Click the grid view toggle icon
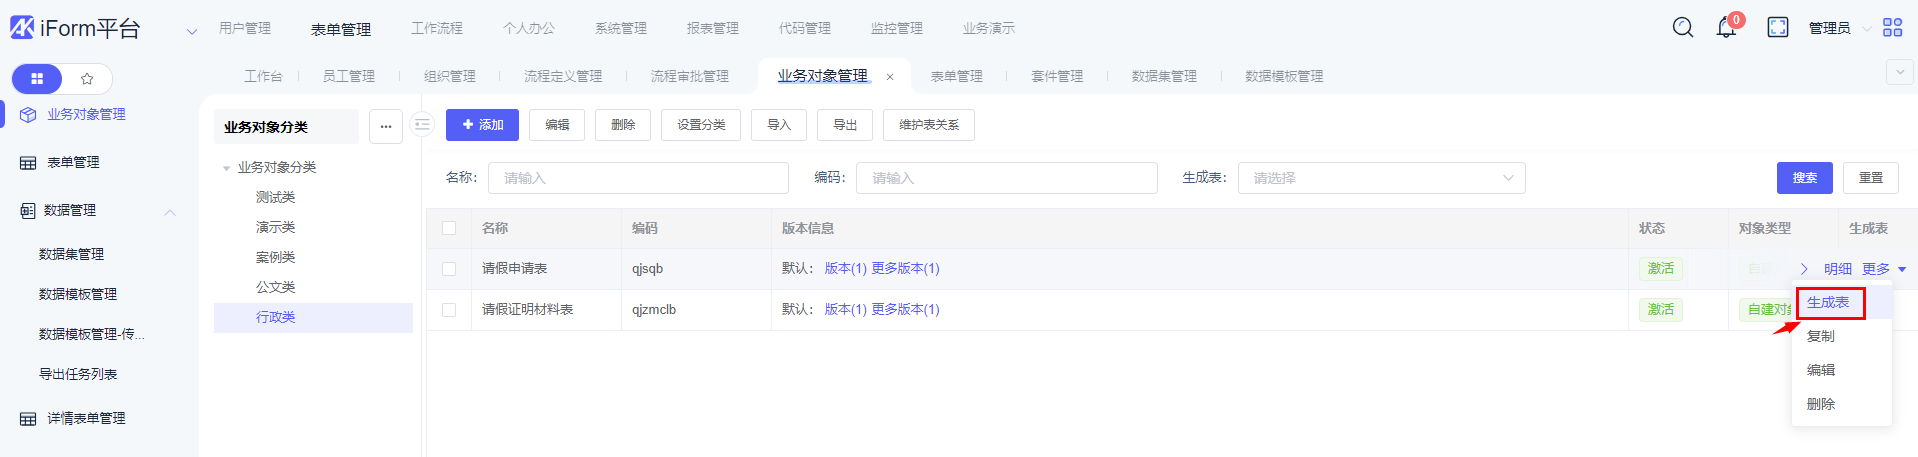 click(37, 78)
